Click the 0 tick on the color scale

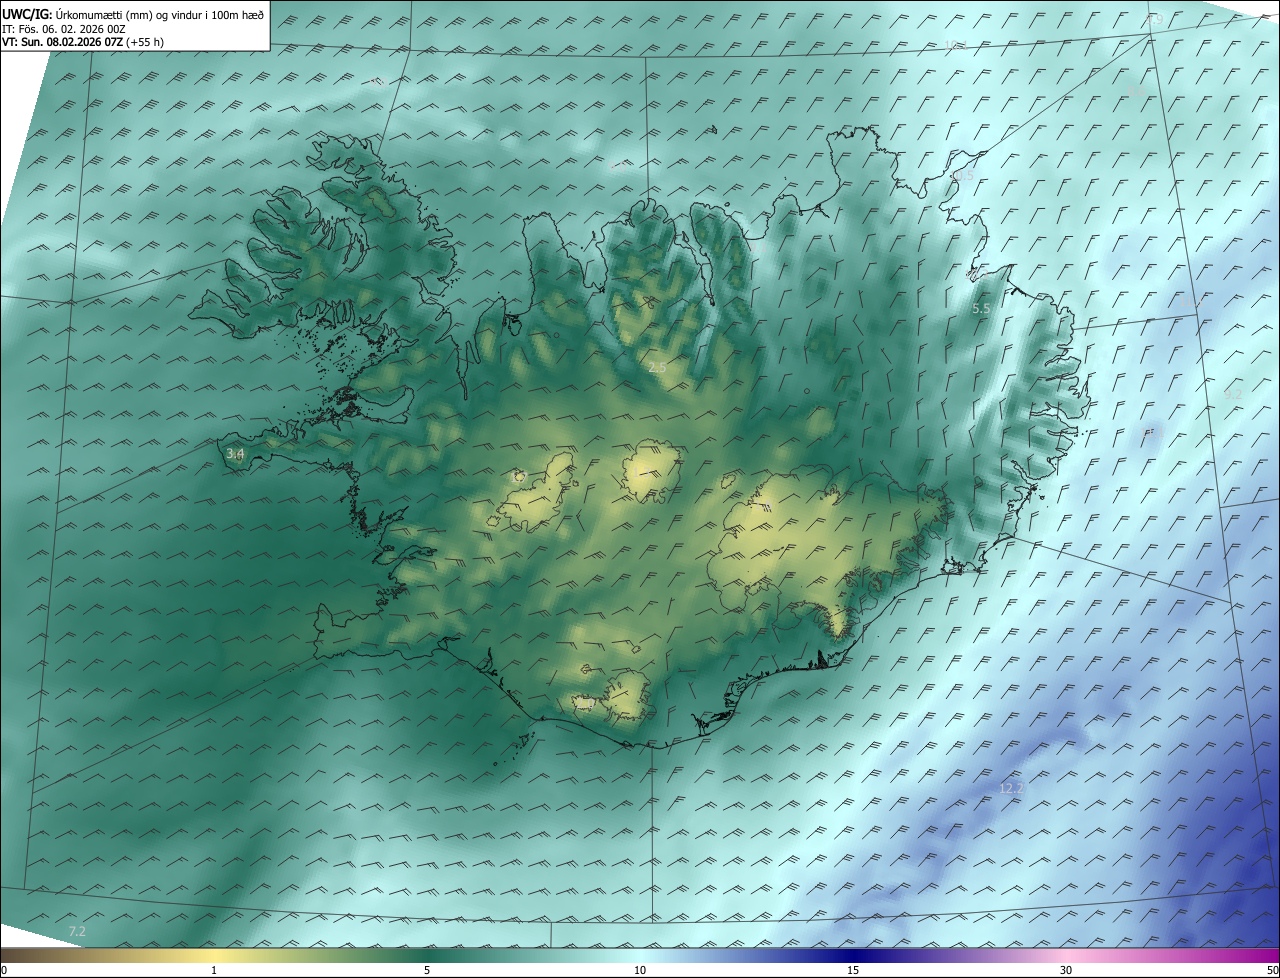tap(4, 970)
